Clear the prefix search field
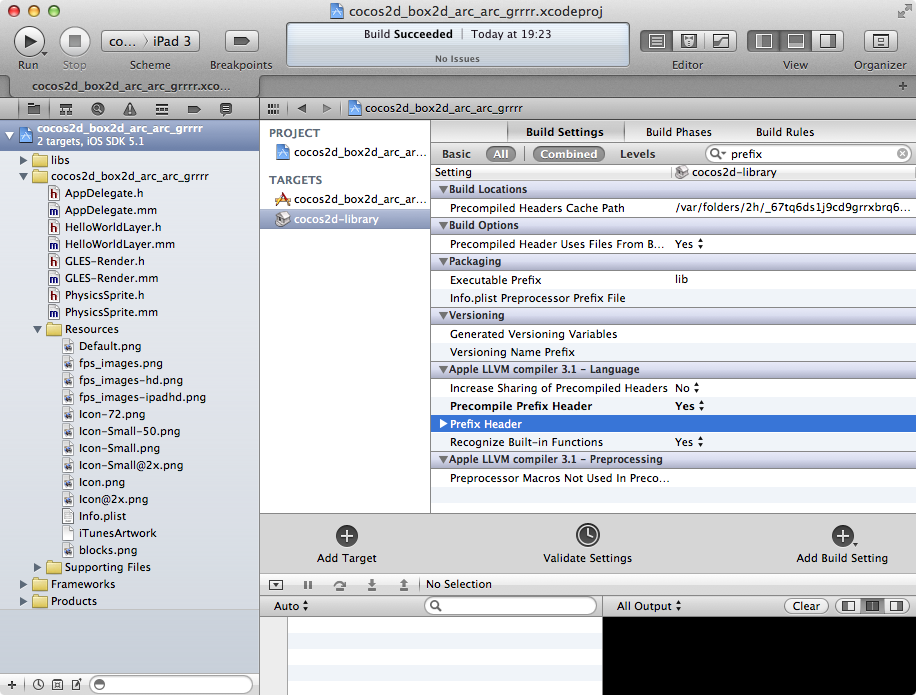 pos(902,154)
